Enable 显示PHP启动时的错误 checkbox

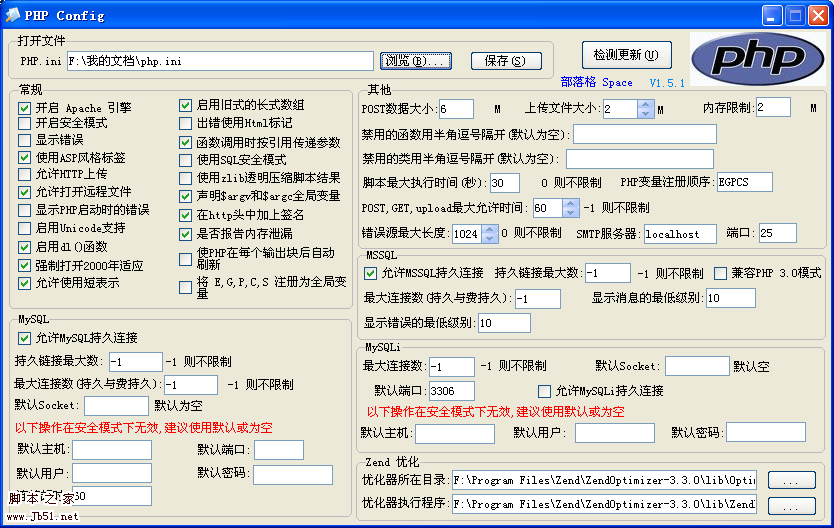(x=24, y=210)
